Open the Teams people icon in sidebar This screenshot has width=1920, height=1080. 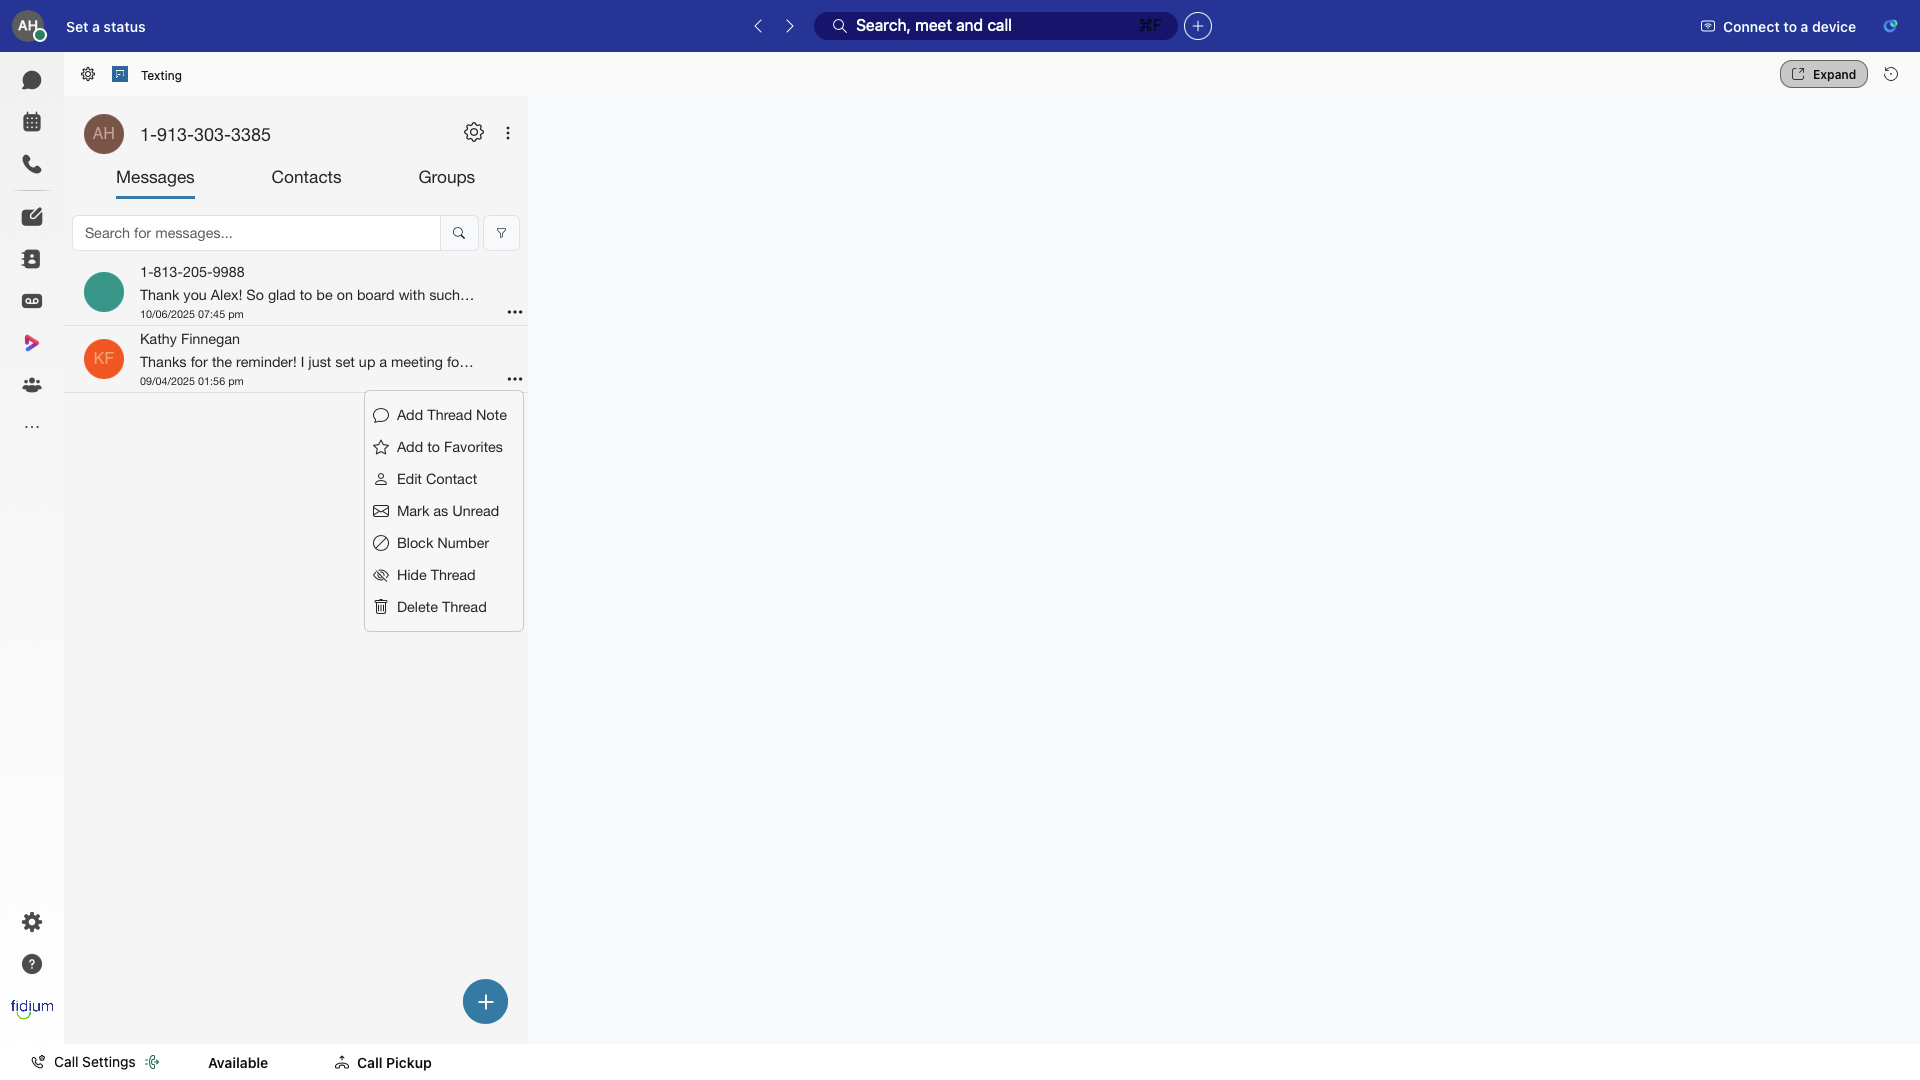click(32, 385)
